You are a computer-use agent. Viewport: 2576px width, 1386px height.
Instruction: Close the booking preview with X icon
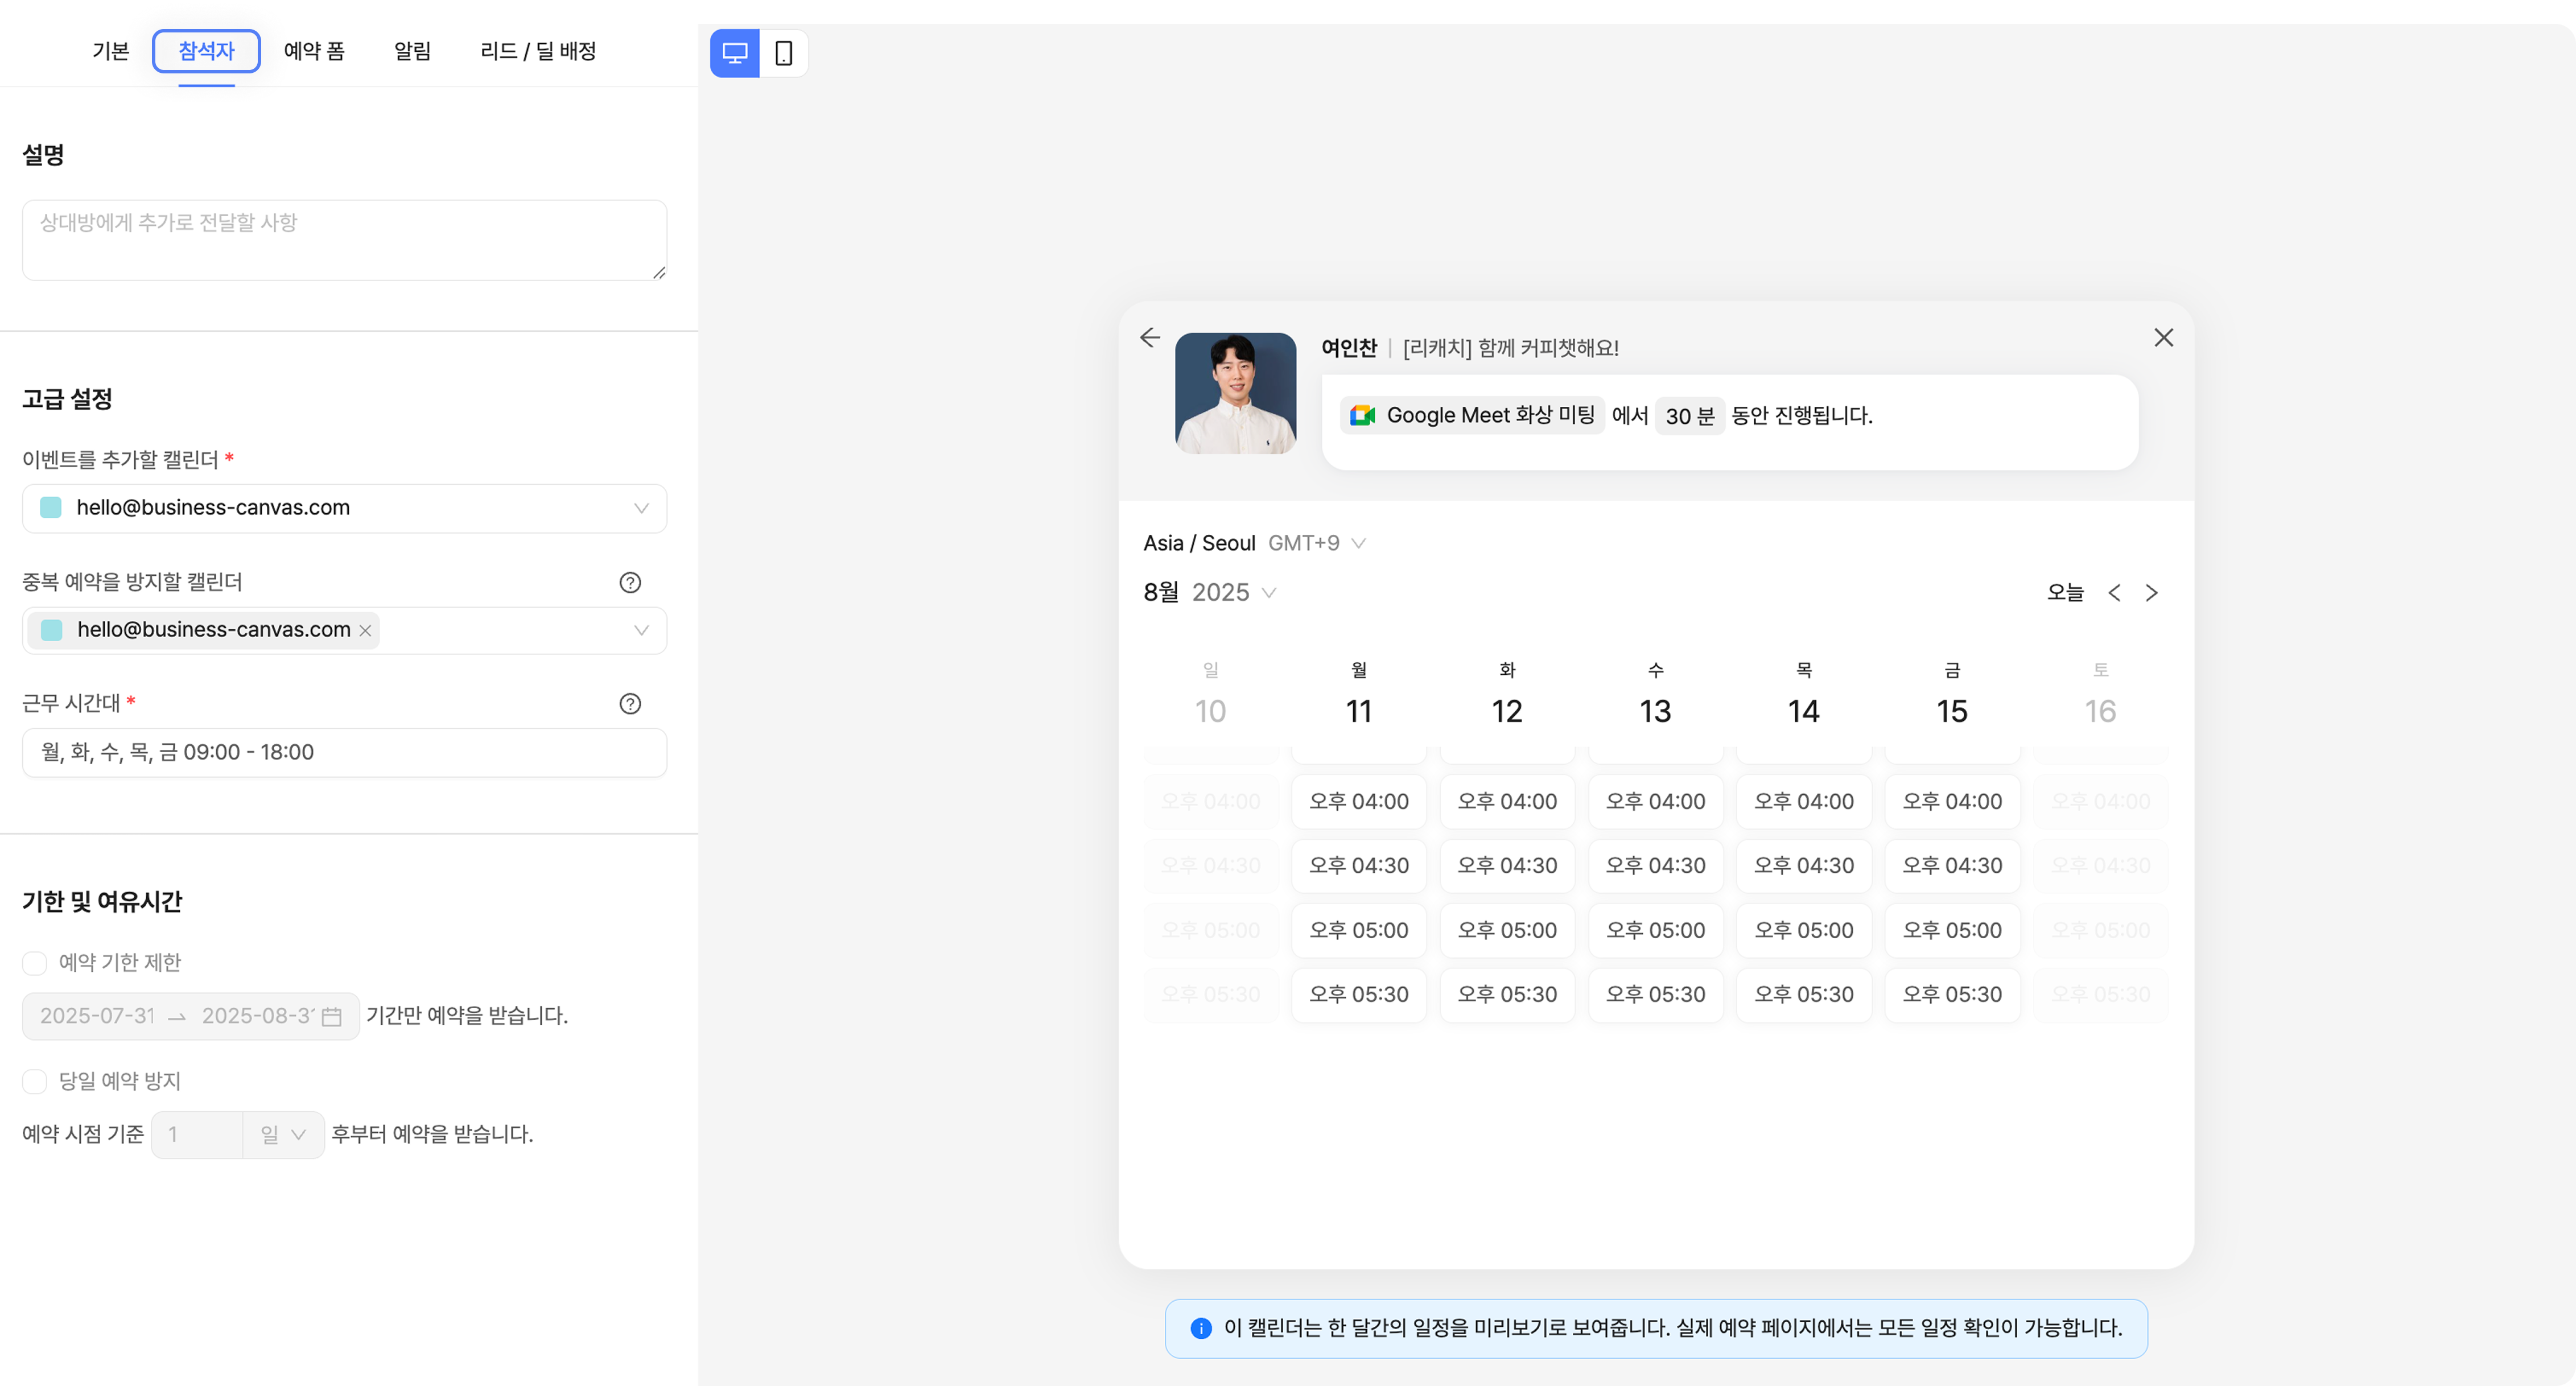pos(2163,338)
